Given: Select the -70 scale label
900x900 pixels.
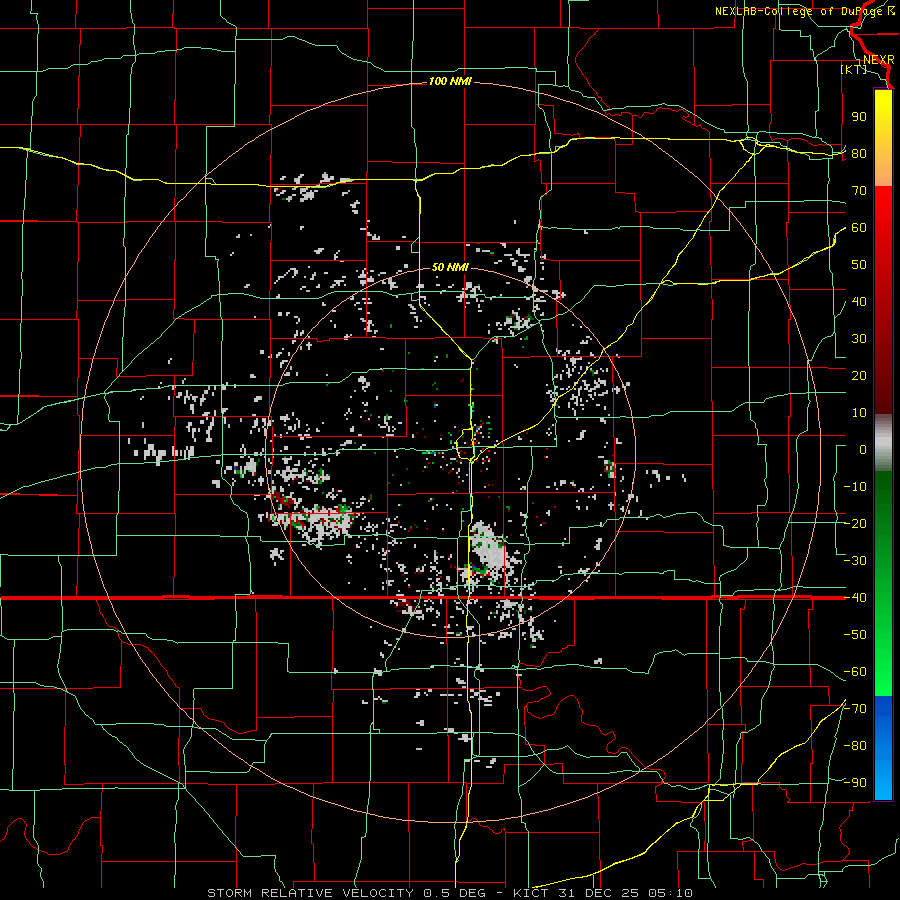Looking at the screenshot, I should 855,709.
